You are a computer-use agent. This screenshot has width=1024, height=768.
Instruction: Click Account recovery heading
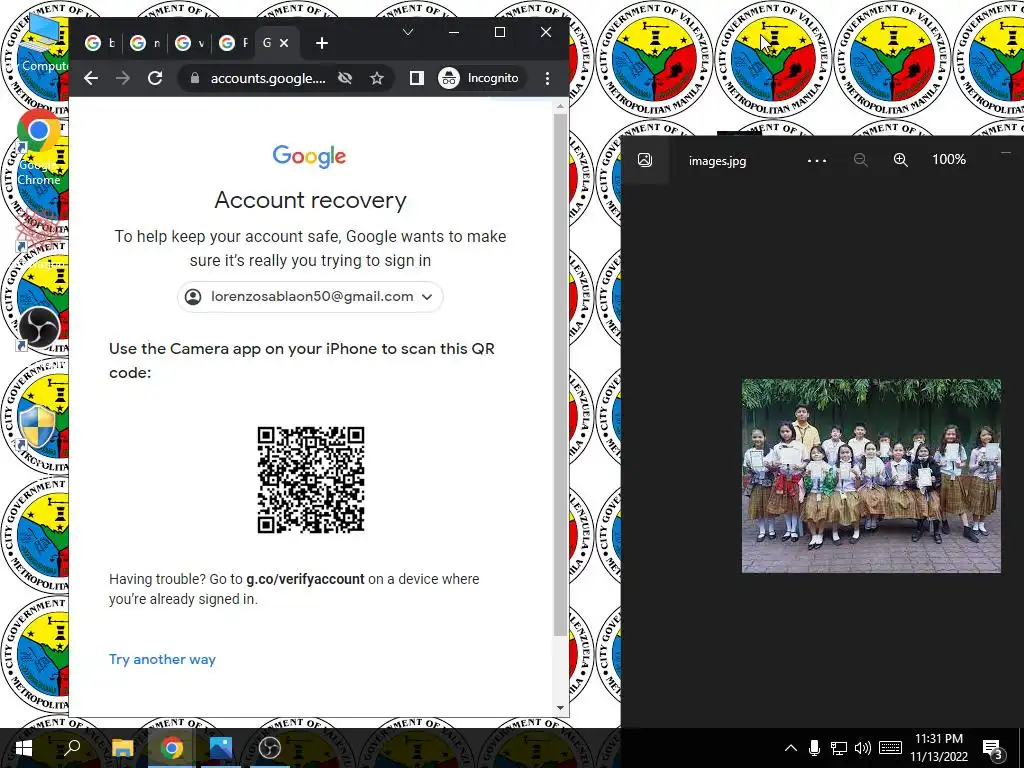pyautogui.click(x=310, y=200)
